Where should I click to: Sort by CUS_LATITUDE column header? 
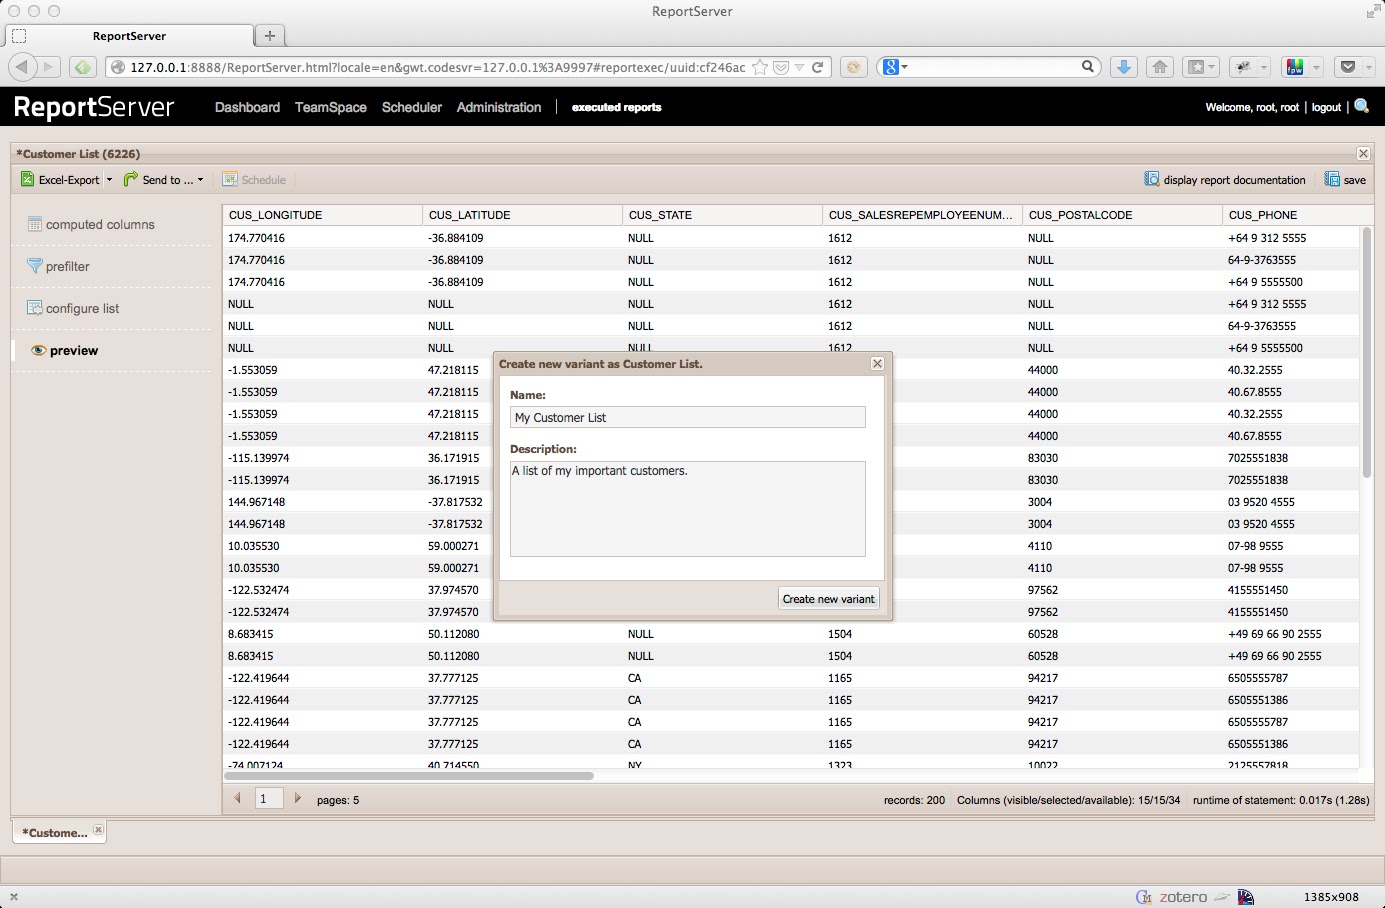click(x=522, y=215)
